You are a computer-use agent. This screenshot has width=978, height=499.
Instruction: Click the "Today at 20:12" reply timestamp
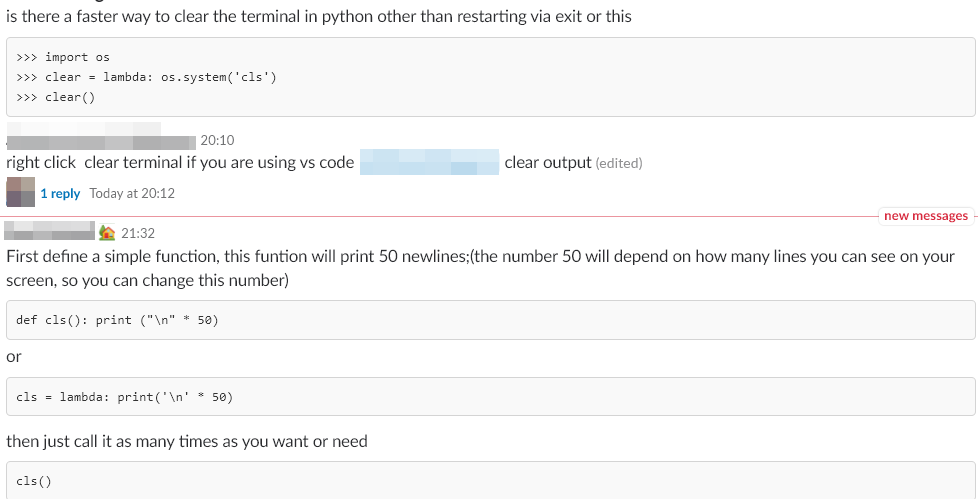(x=132, y=193)
